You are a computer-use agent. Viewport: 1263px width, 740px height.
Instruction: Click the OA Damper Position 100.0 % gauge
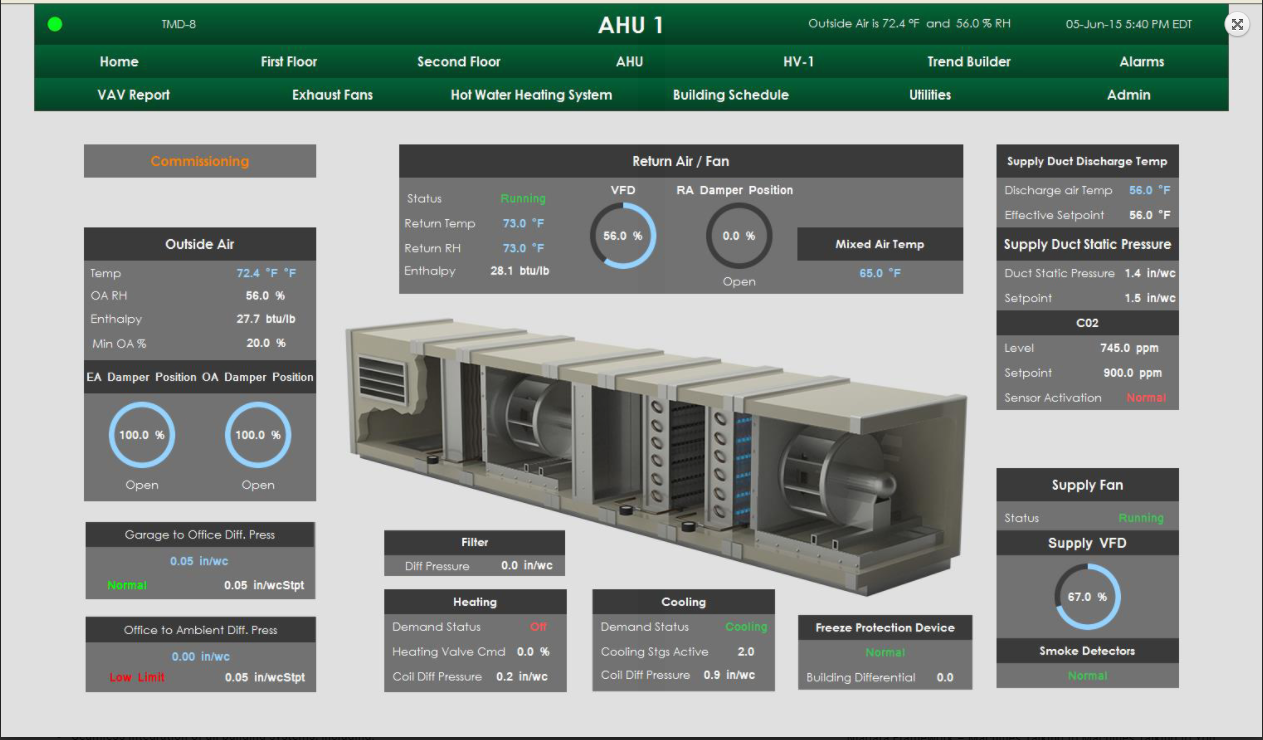[x=258, y=435]
